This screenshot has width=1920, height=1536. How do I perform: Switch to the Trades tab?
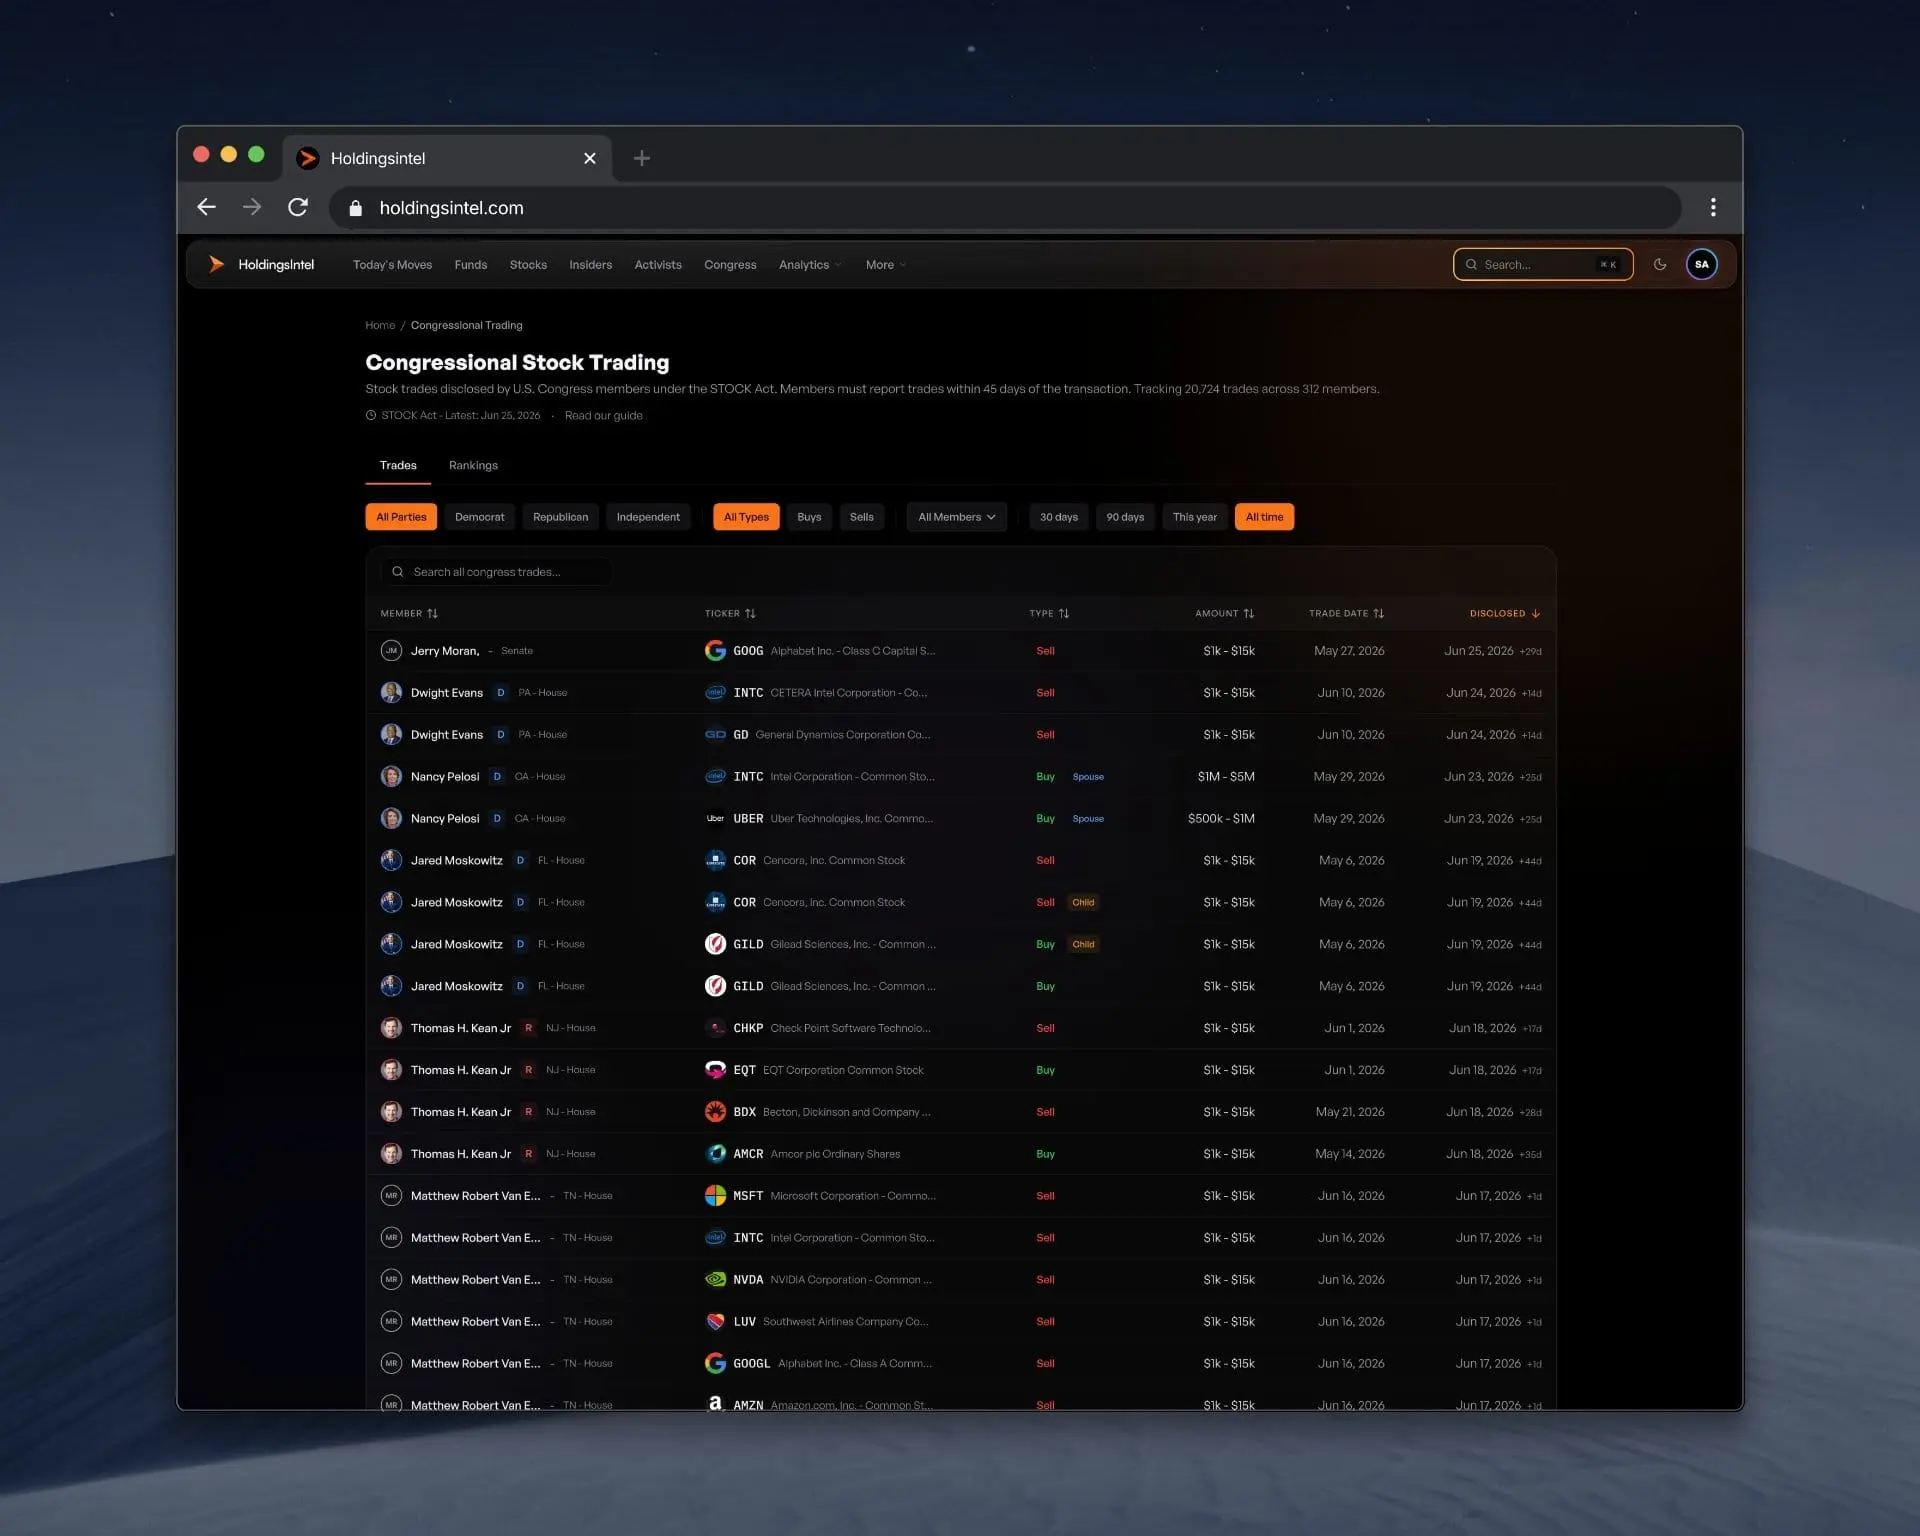[x=398, y=466]
